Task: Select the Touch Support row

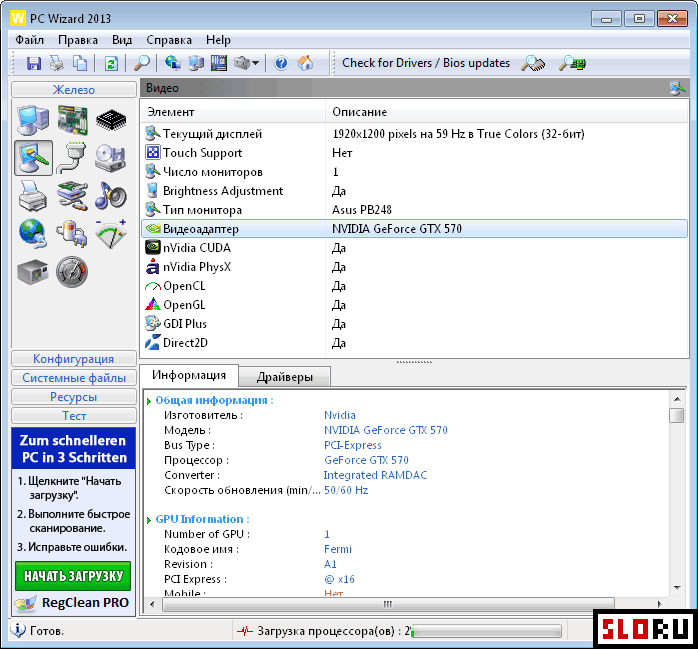Action: point(414,153)
